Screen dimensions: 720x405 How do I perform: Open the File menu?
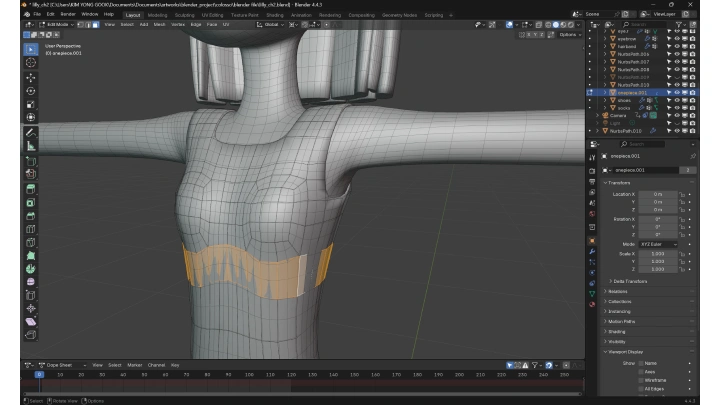pos(37,14)
